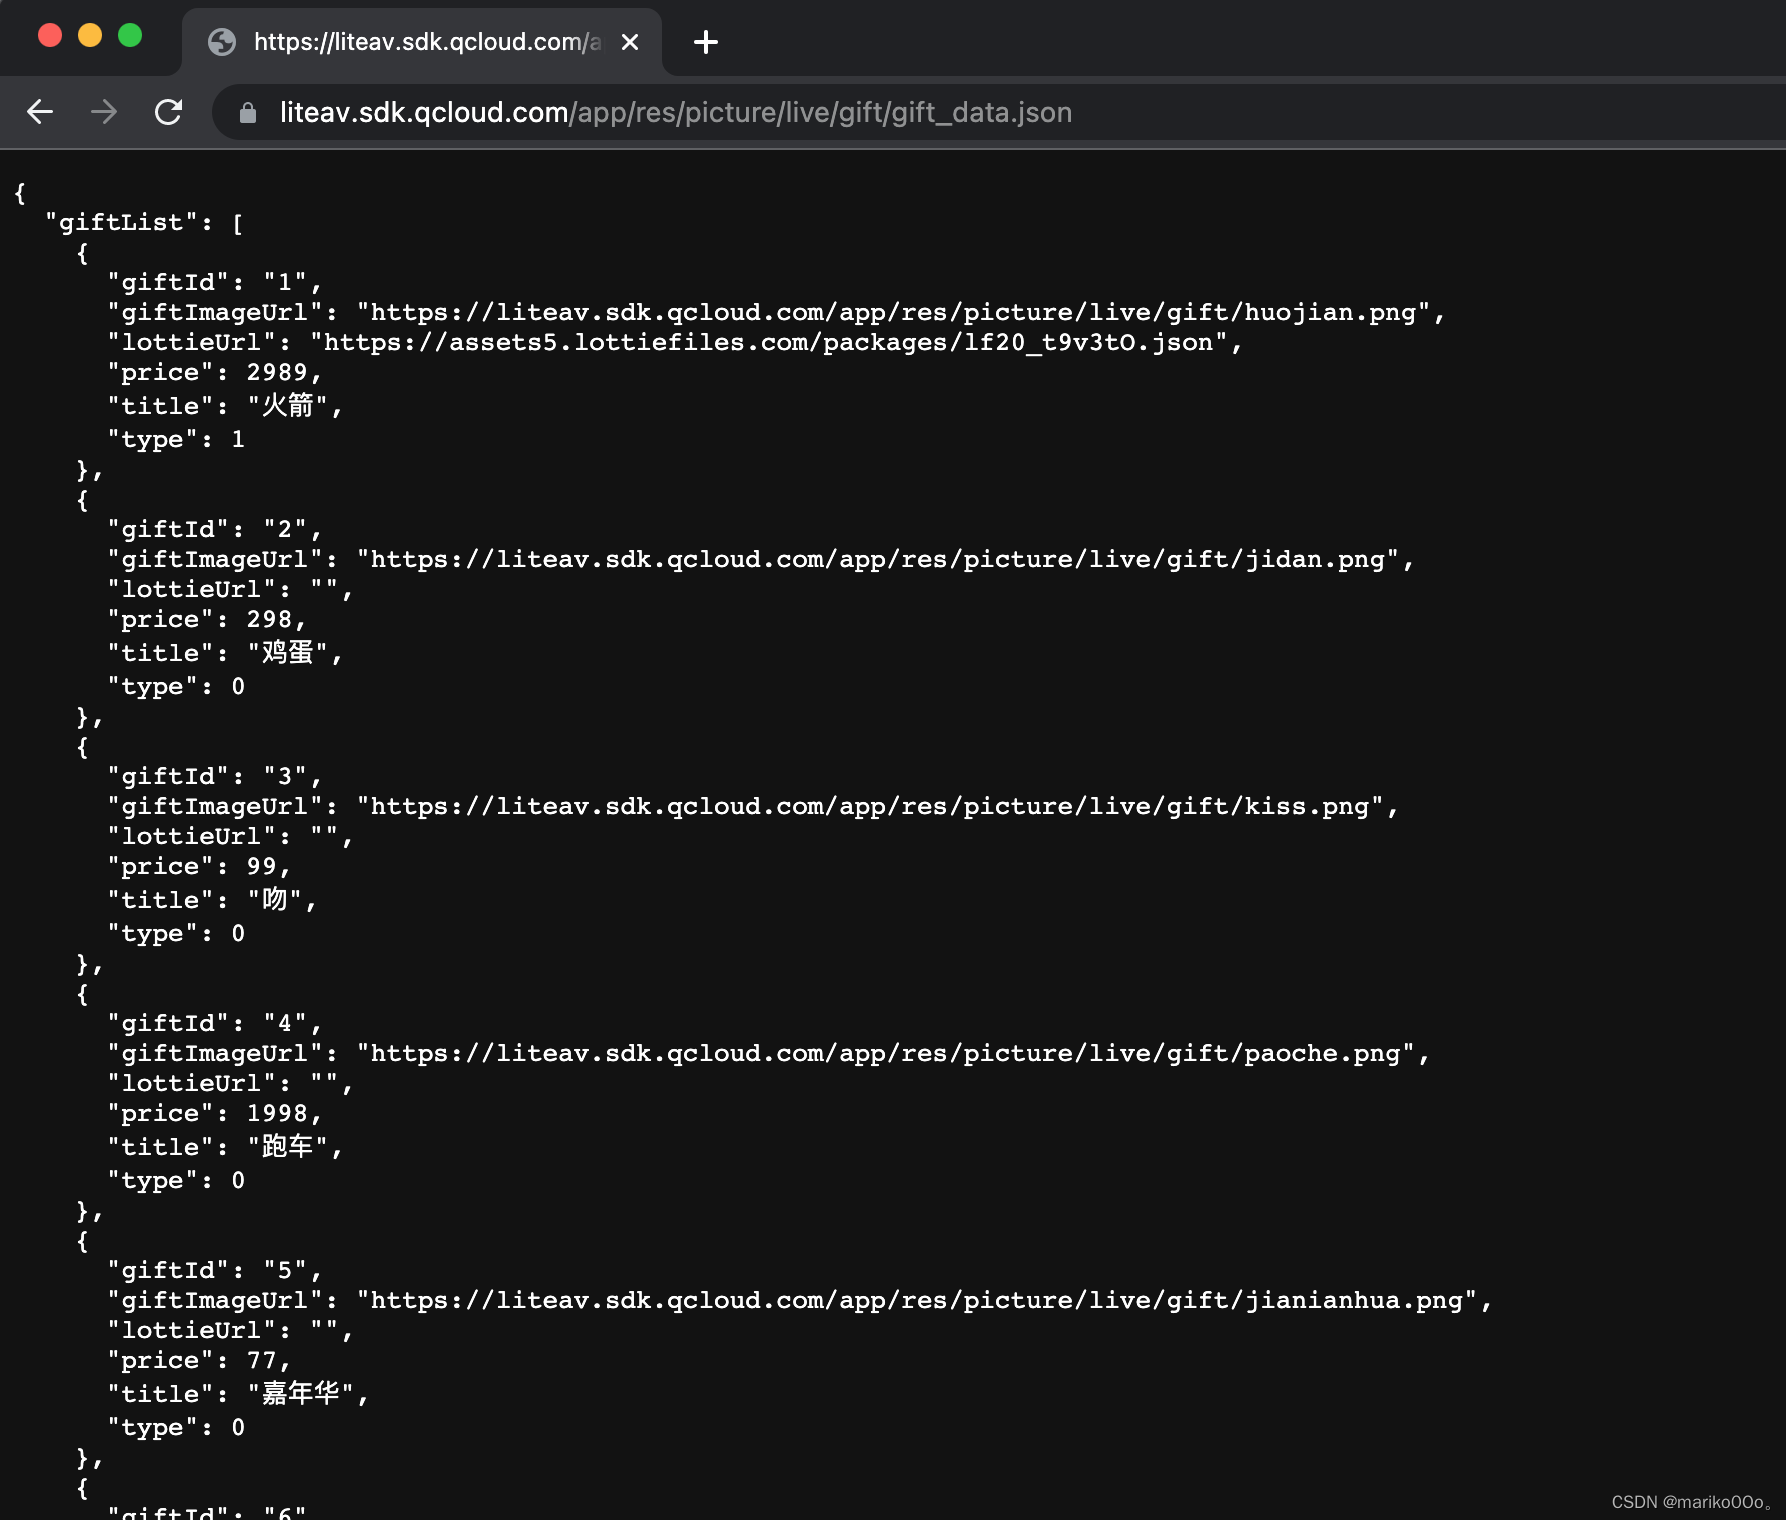Click the "type": 1 line

(176, 440)
